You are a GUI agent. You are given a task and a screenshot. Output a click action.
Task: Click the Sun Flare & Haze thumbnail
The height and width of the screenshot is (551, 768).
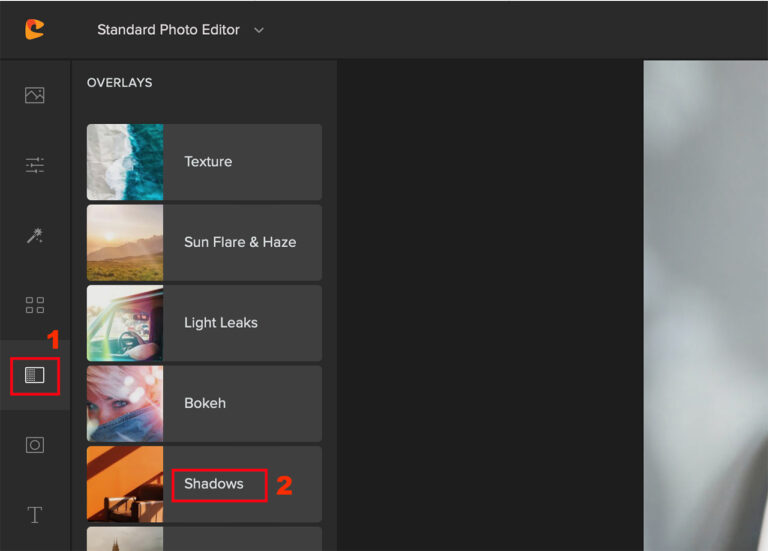pos(125,242)
